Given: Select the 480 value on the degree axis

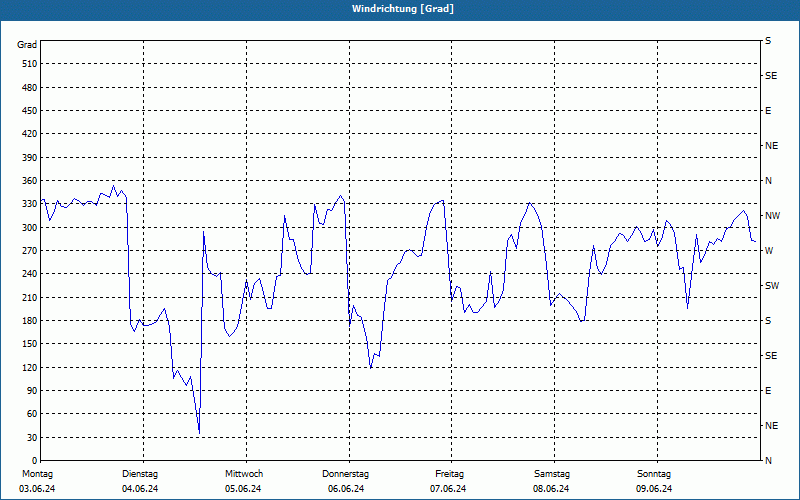Looking at the screenshot, I should pyautogui.click(x=30, y=88).
